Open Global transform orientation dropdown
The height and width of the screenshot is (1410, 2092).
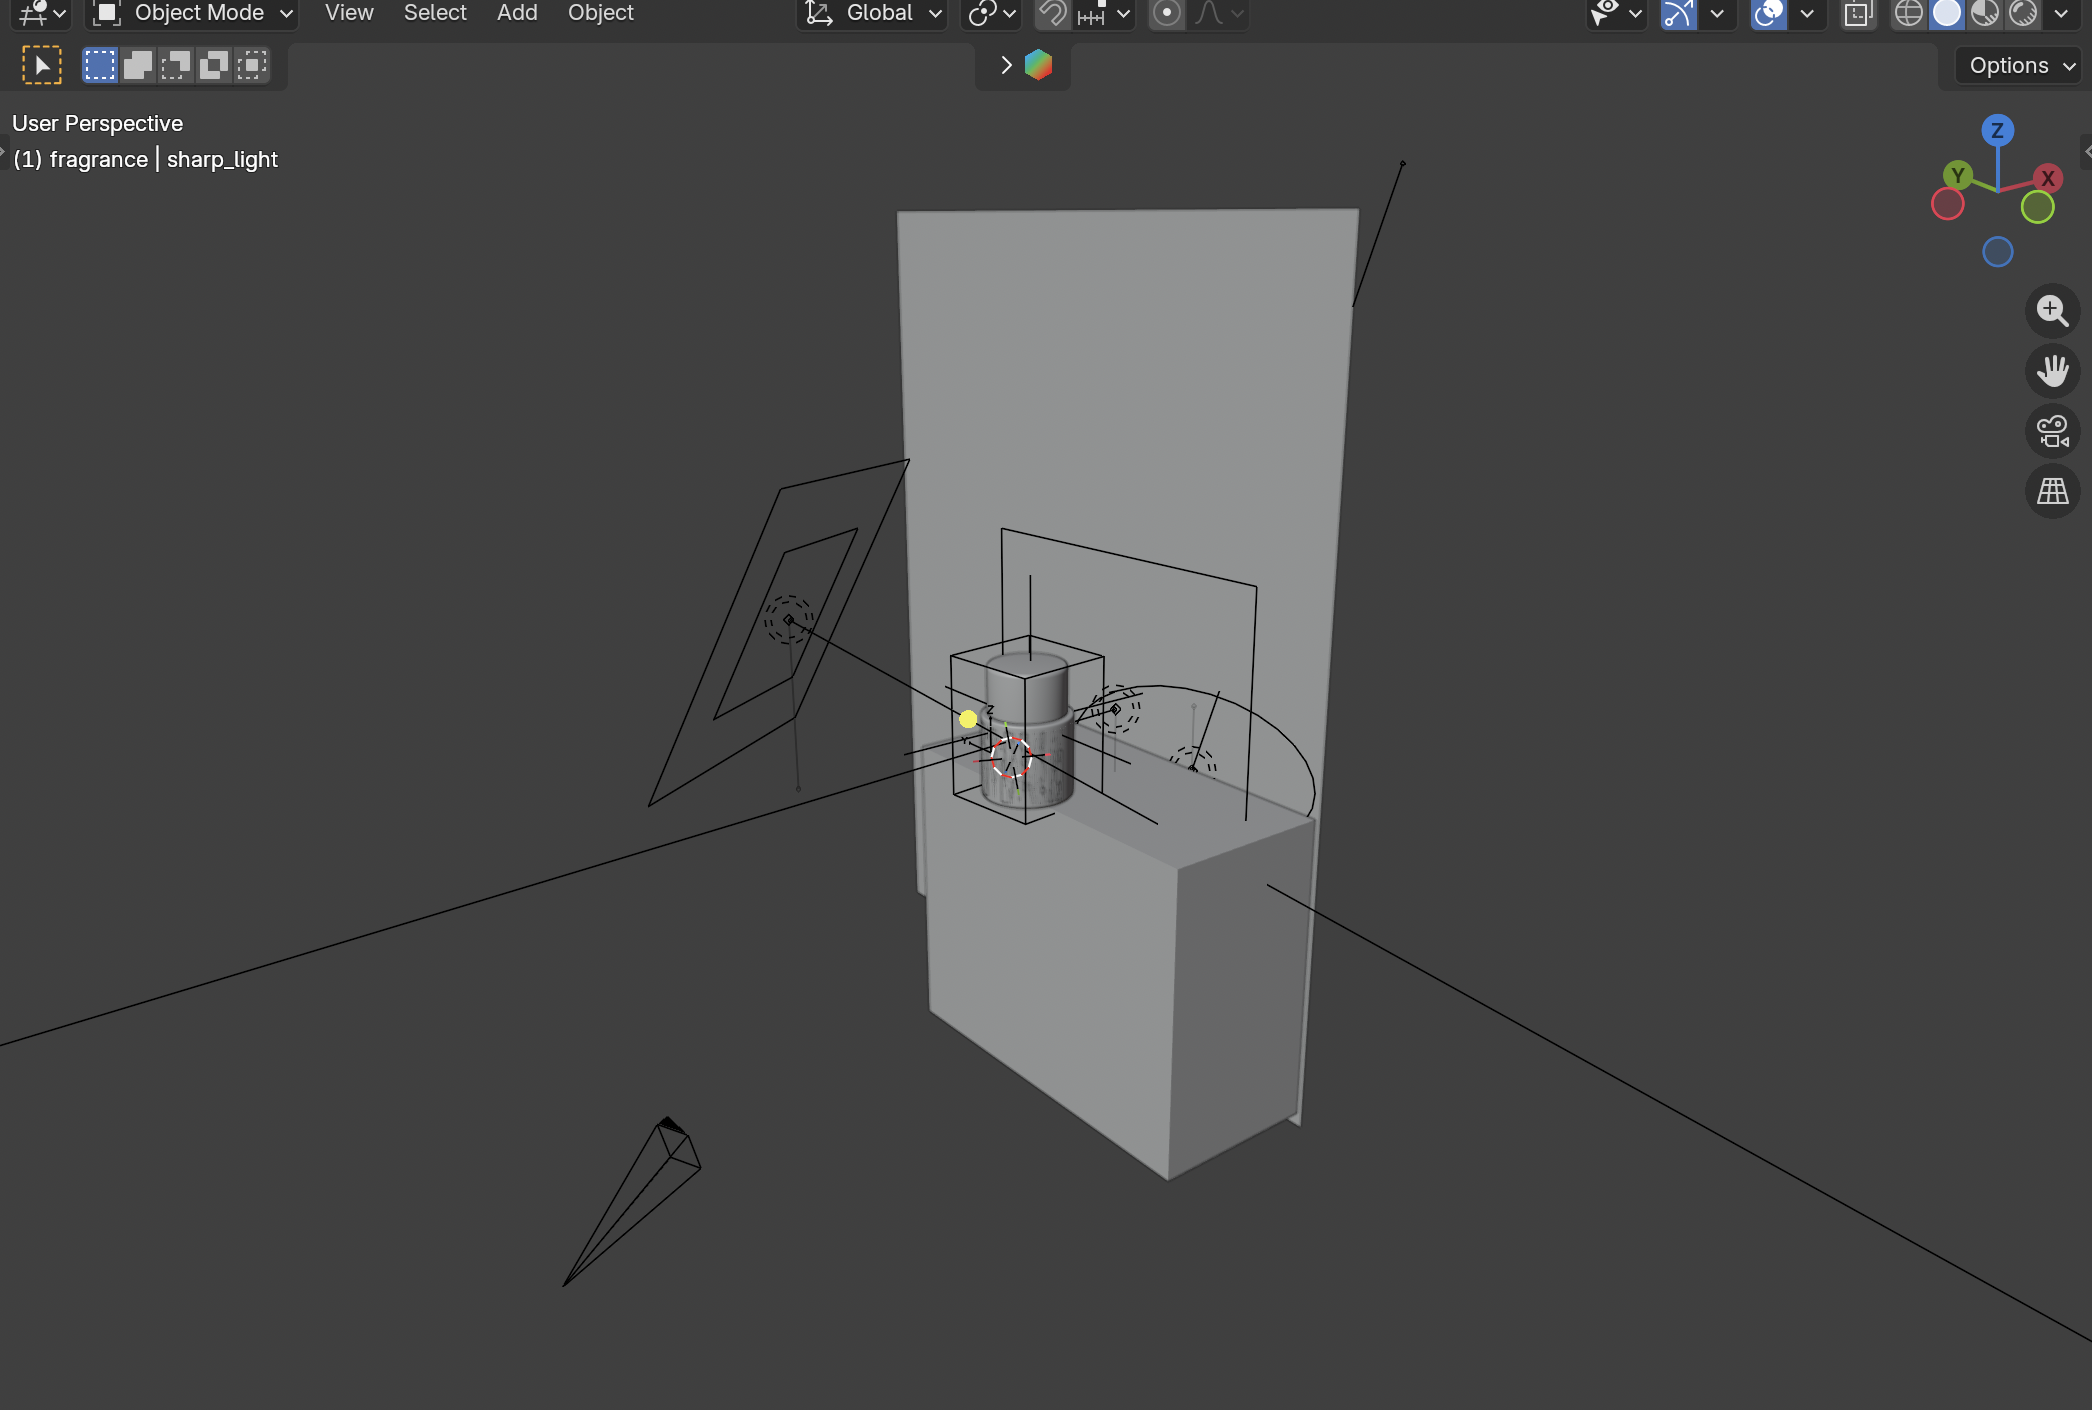(872, 13)
